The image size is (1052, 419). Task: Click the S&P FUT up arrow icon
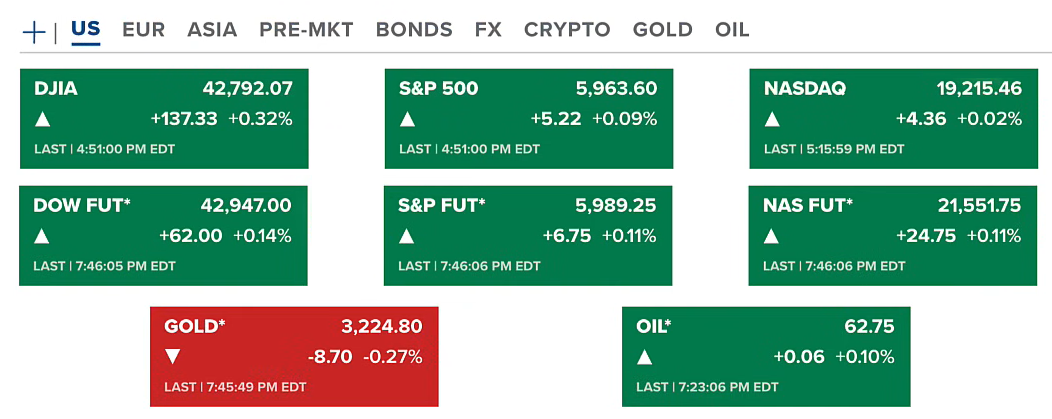coord(408,237)
